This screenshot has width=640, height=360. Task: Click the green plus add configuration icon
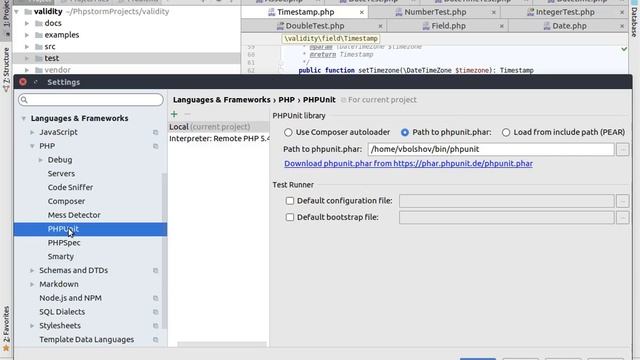coord(174,114)
